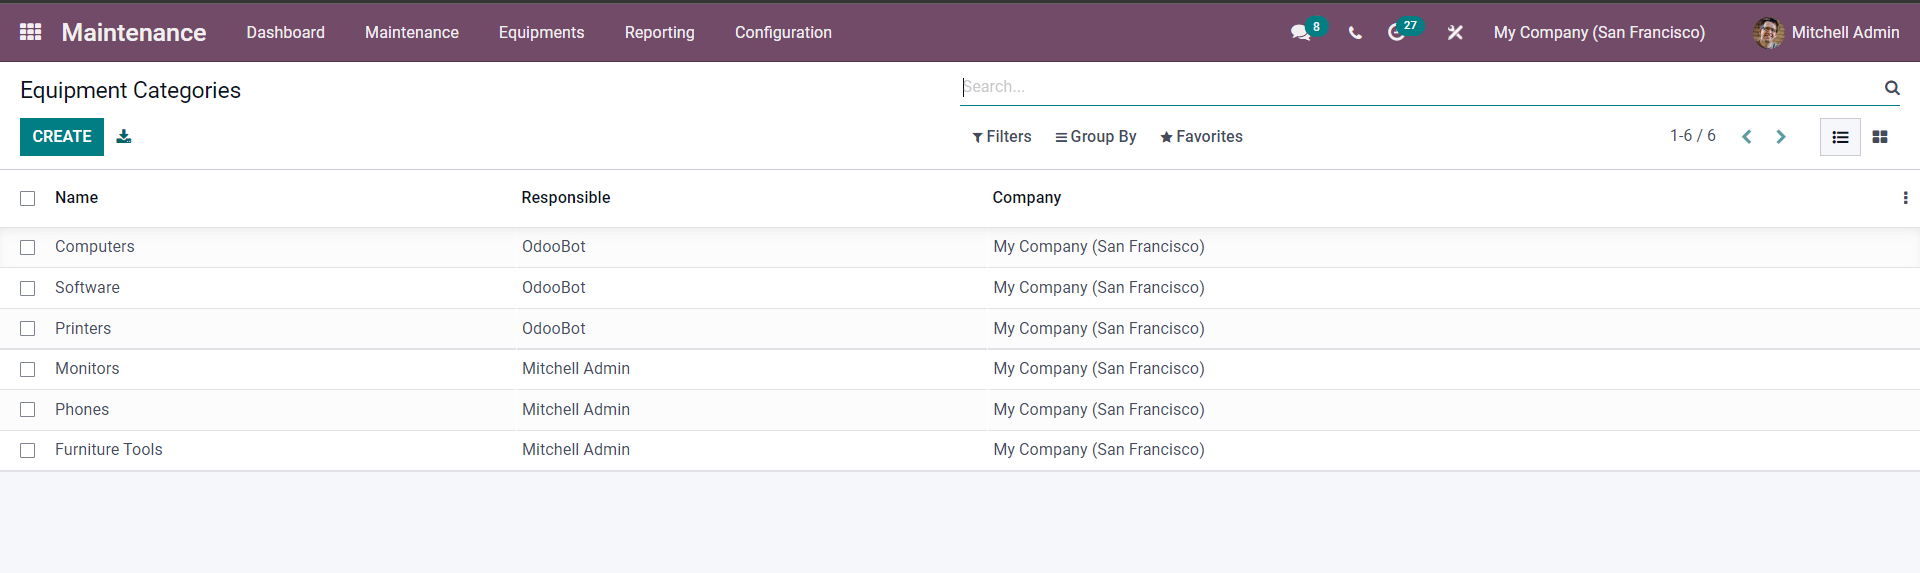Click the phone call icon in the top bar

1355,33
